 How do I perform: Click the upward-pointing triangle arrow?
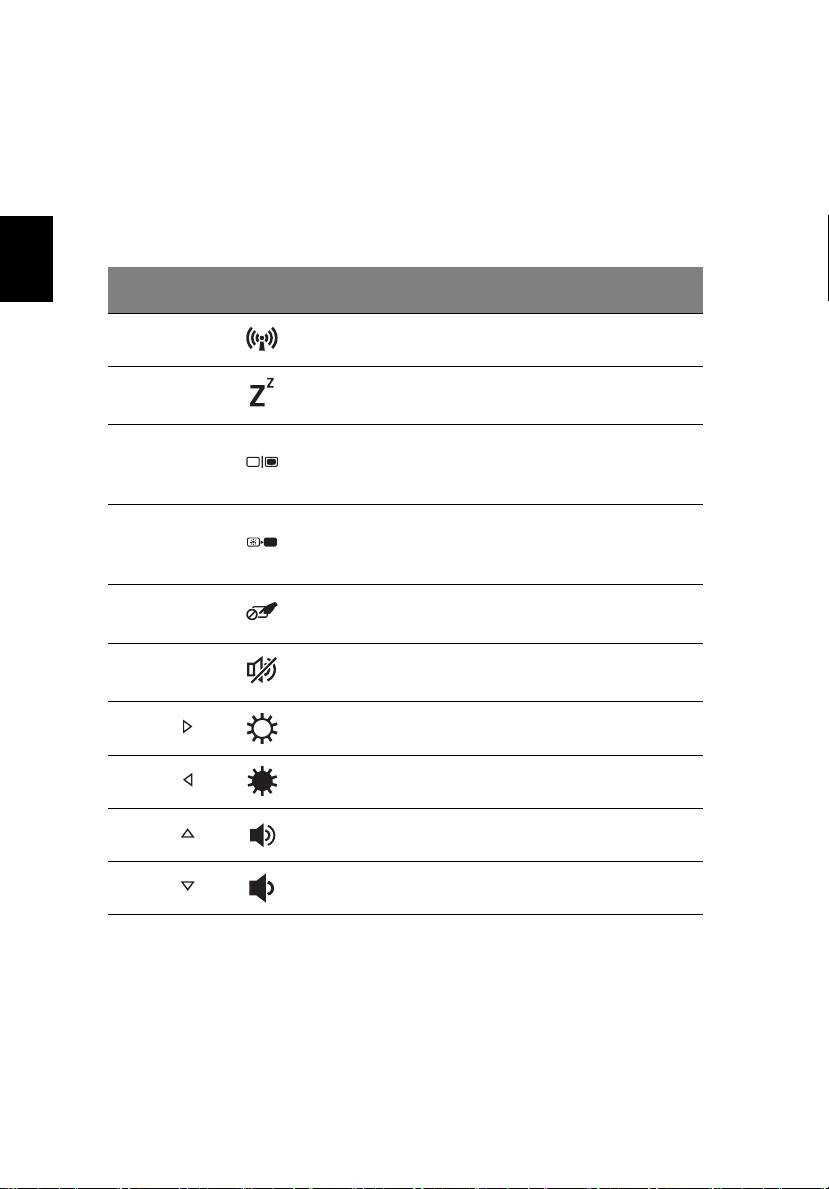(187, 833)
